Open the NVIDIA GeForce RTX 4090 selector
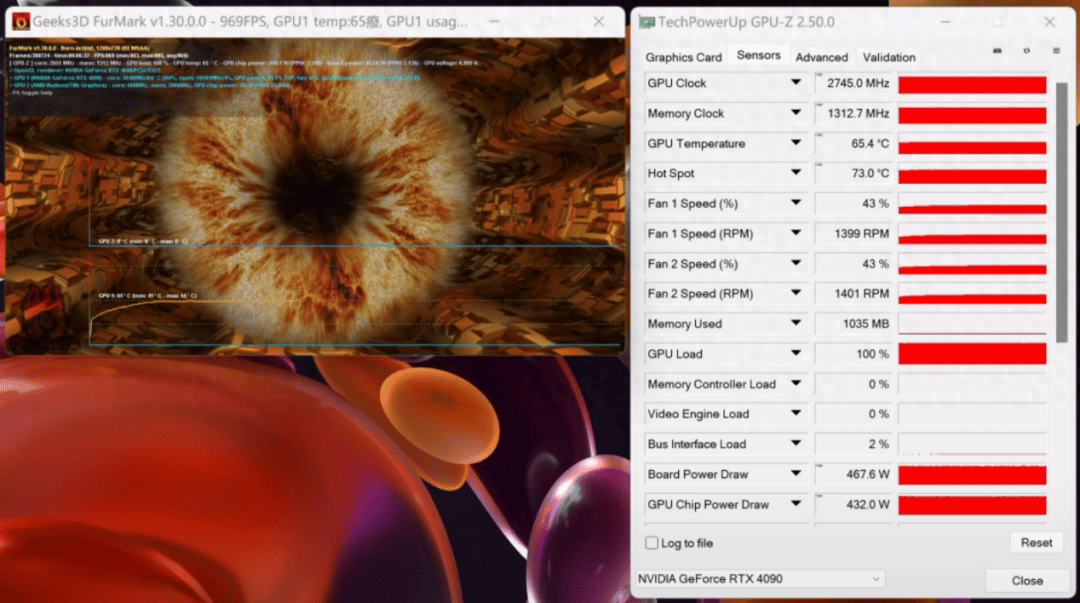This screenshot has width=1080, height=603. (x=759, y=579)
